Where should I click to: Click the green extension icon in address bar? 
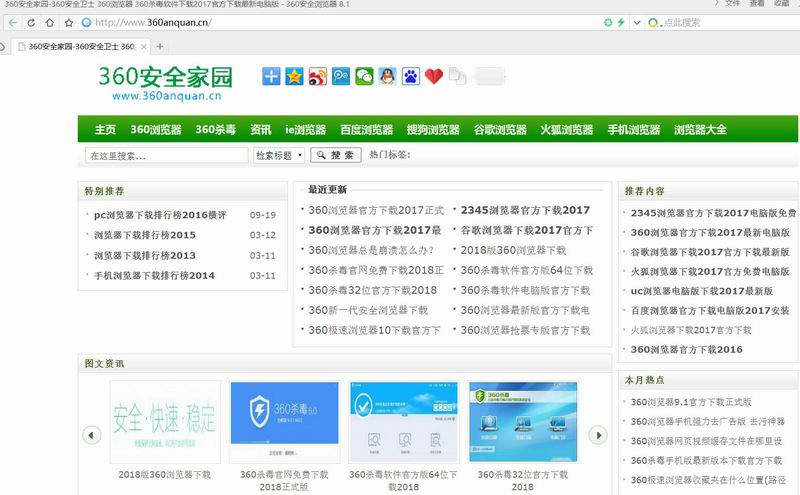point(608,22)
